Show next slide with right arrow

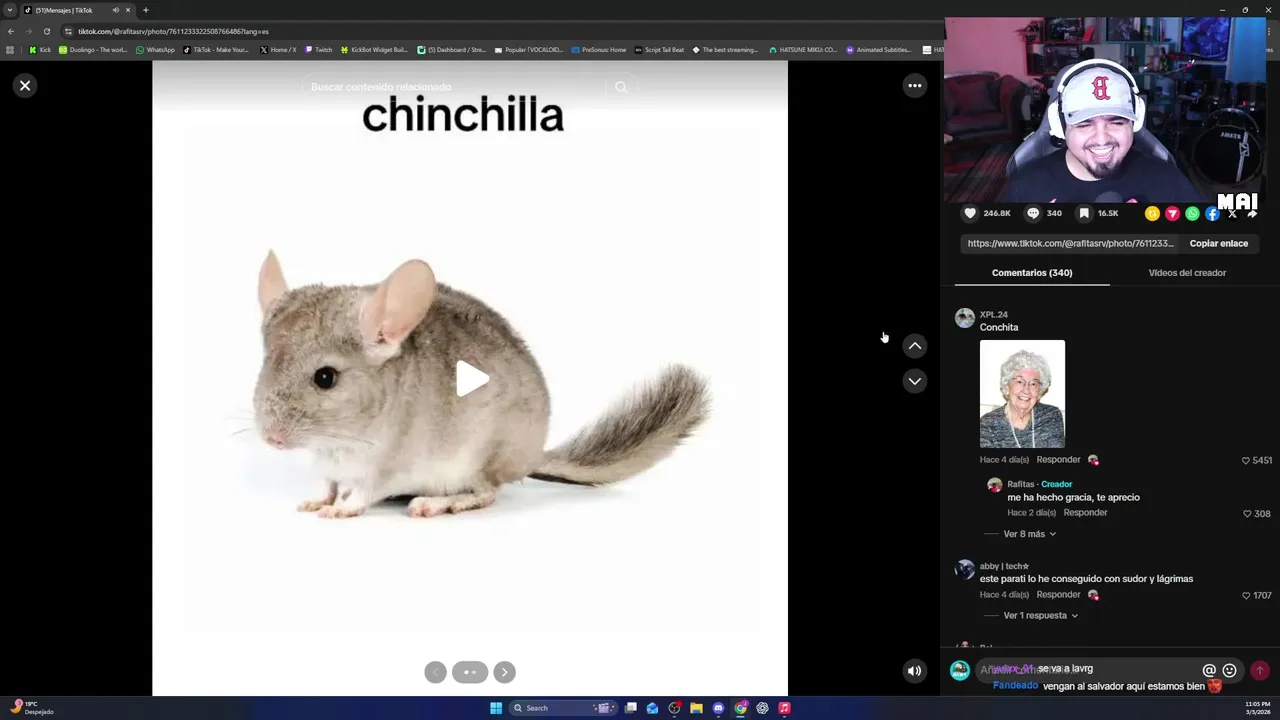tap(504, 672)
